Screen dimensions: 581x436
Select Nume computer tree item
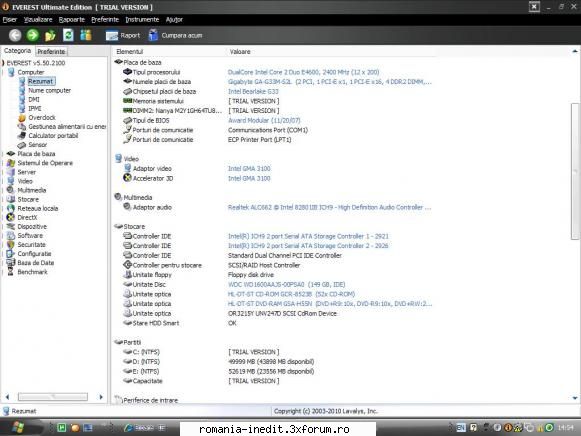(x=50, y=90)
